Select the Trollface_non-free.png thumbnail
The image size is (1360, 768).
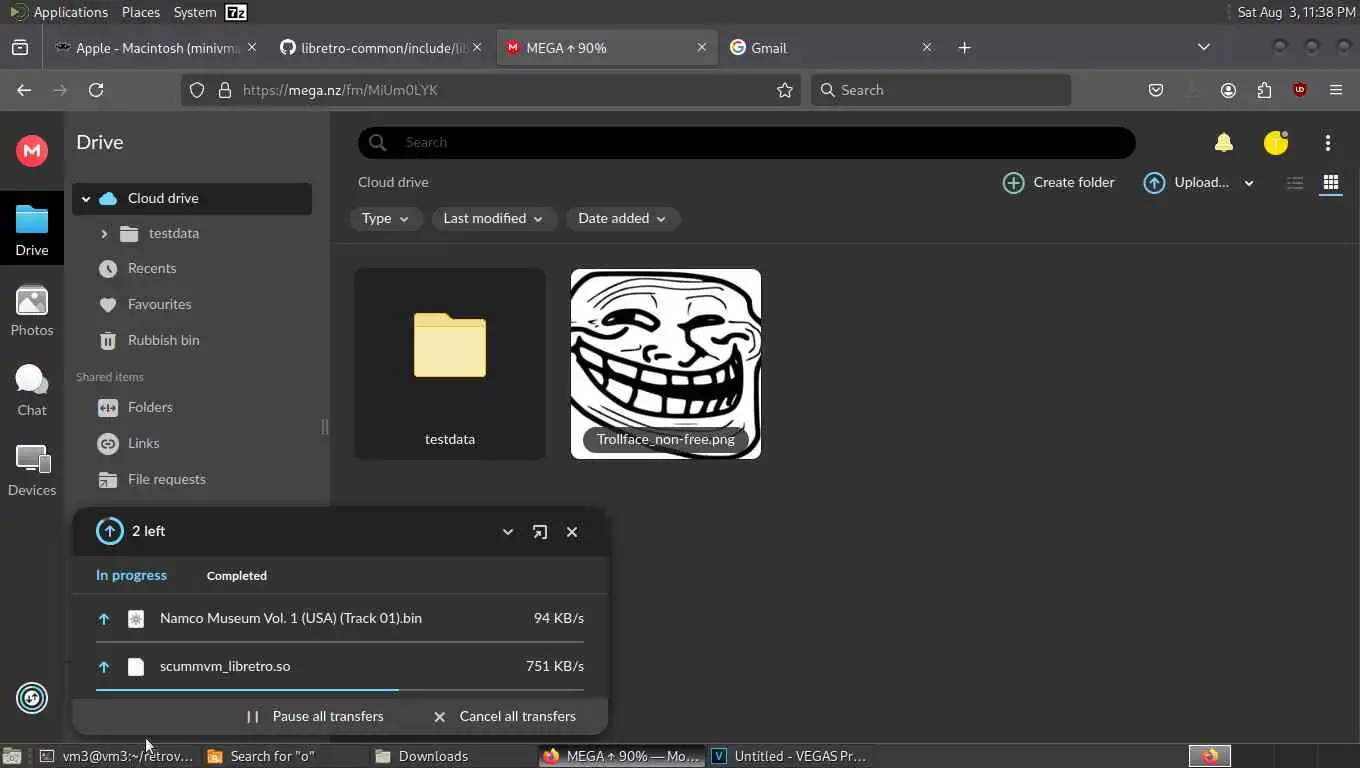(666, 364)
